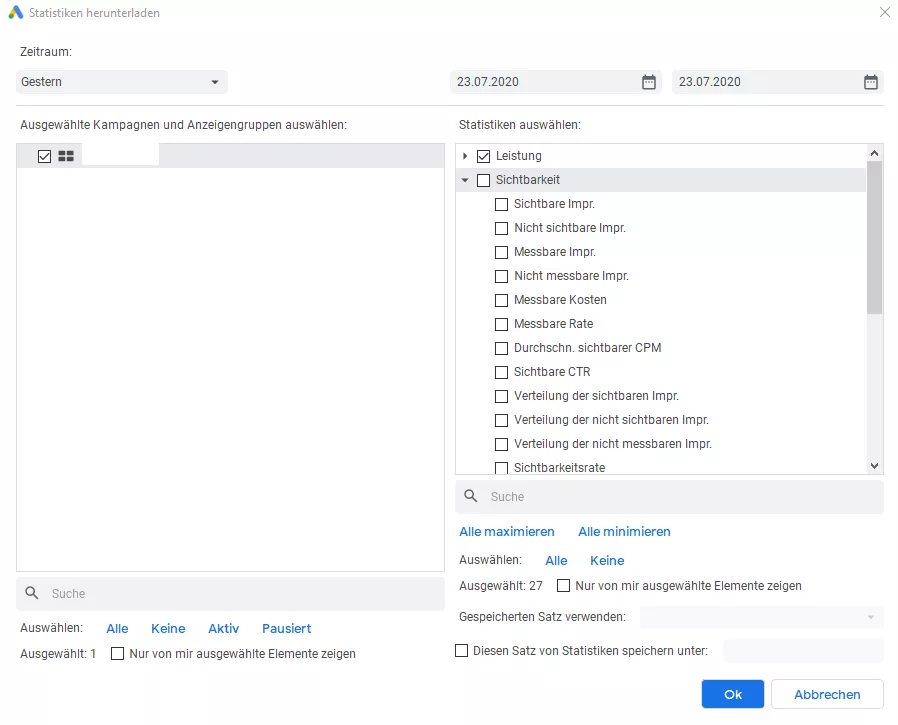Screen dimensions: 898x725
Task: Click the campaigns Suche search field
Action: click(x=231, y=593)
